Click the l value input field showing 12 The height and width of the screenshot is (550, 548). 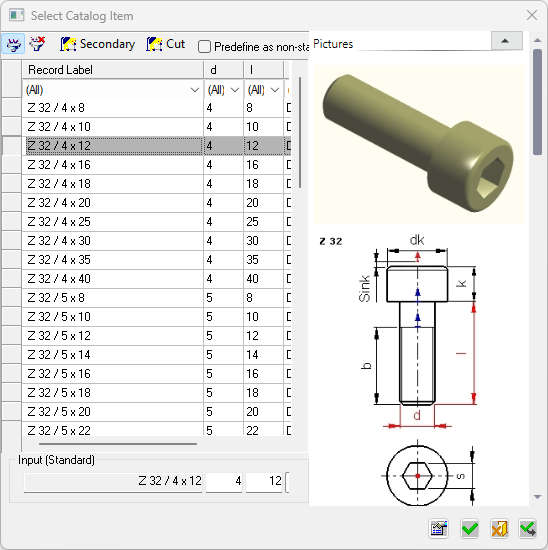[x=264, y=481]
